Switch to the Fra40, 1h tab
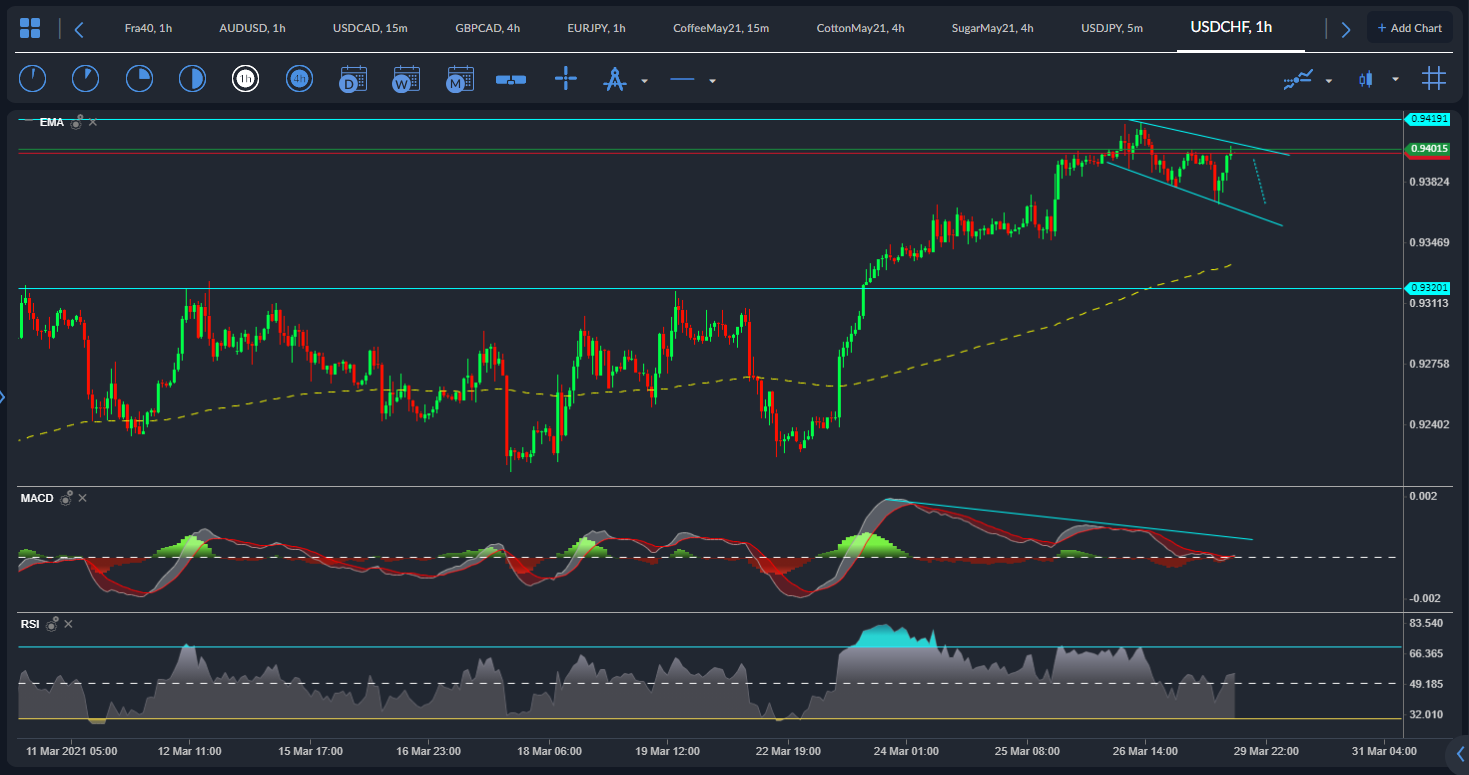This screenshot has height=775, width=1469. (x=148, y=28)
